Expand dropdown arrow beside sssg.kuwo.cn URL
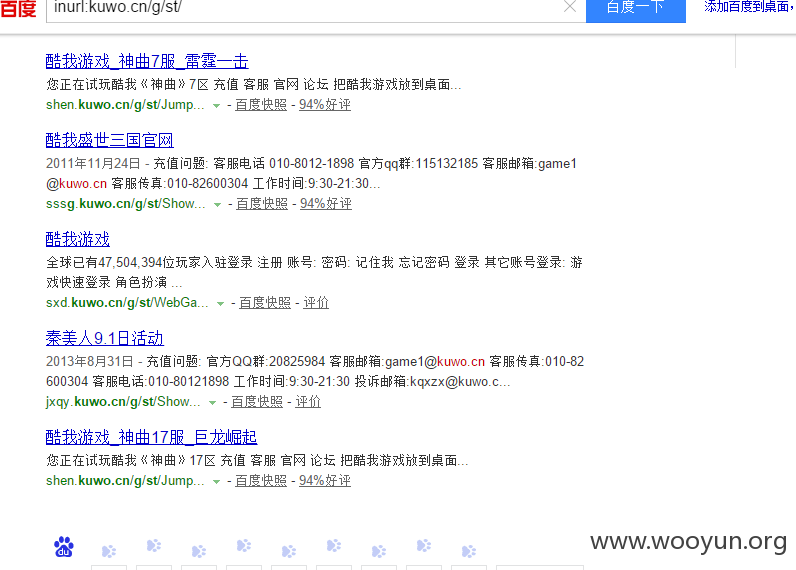 [x=217, y=205]
